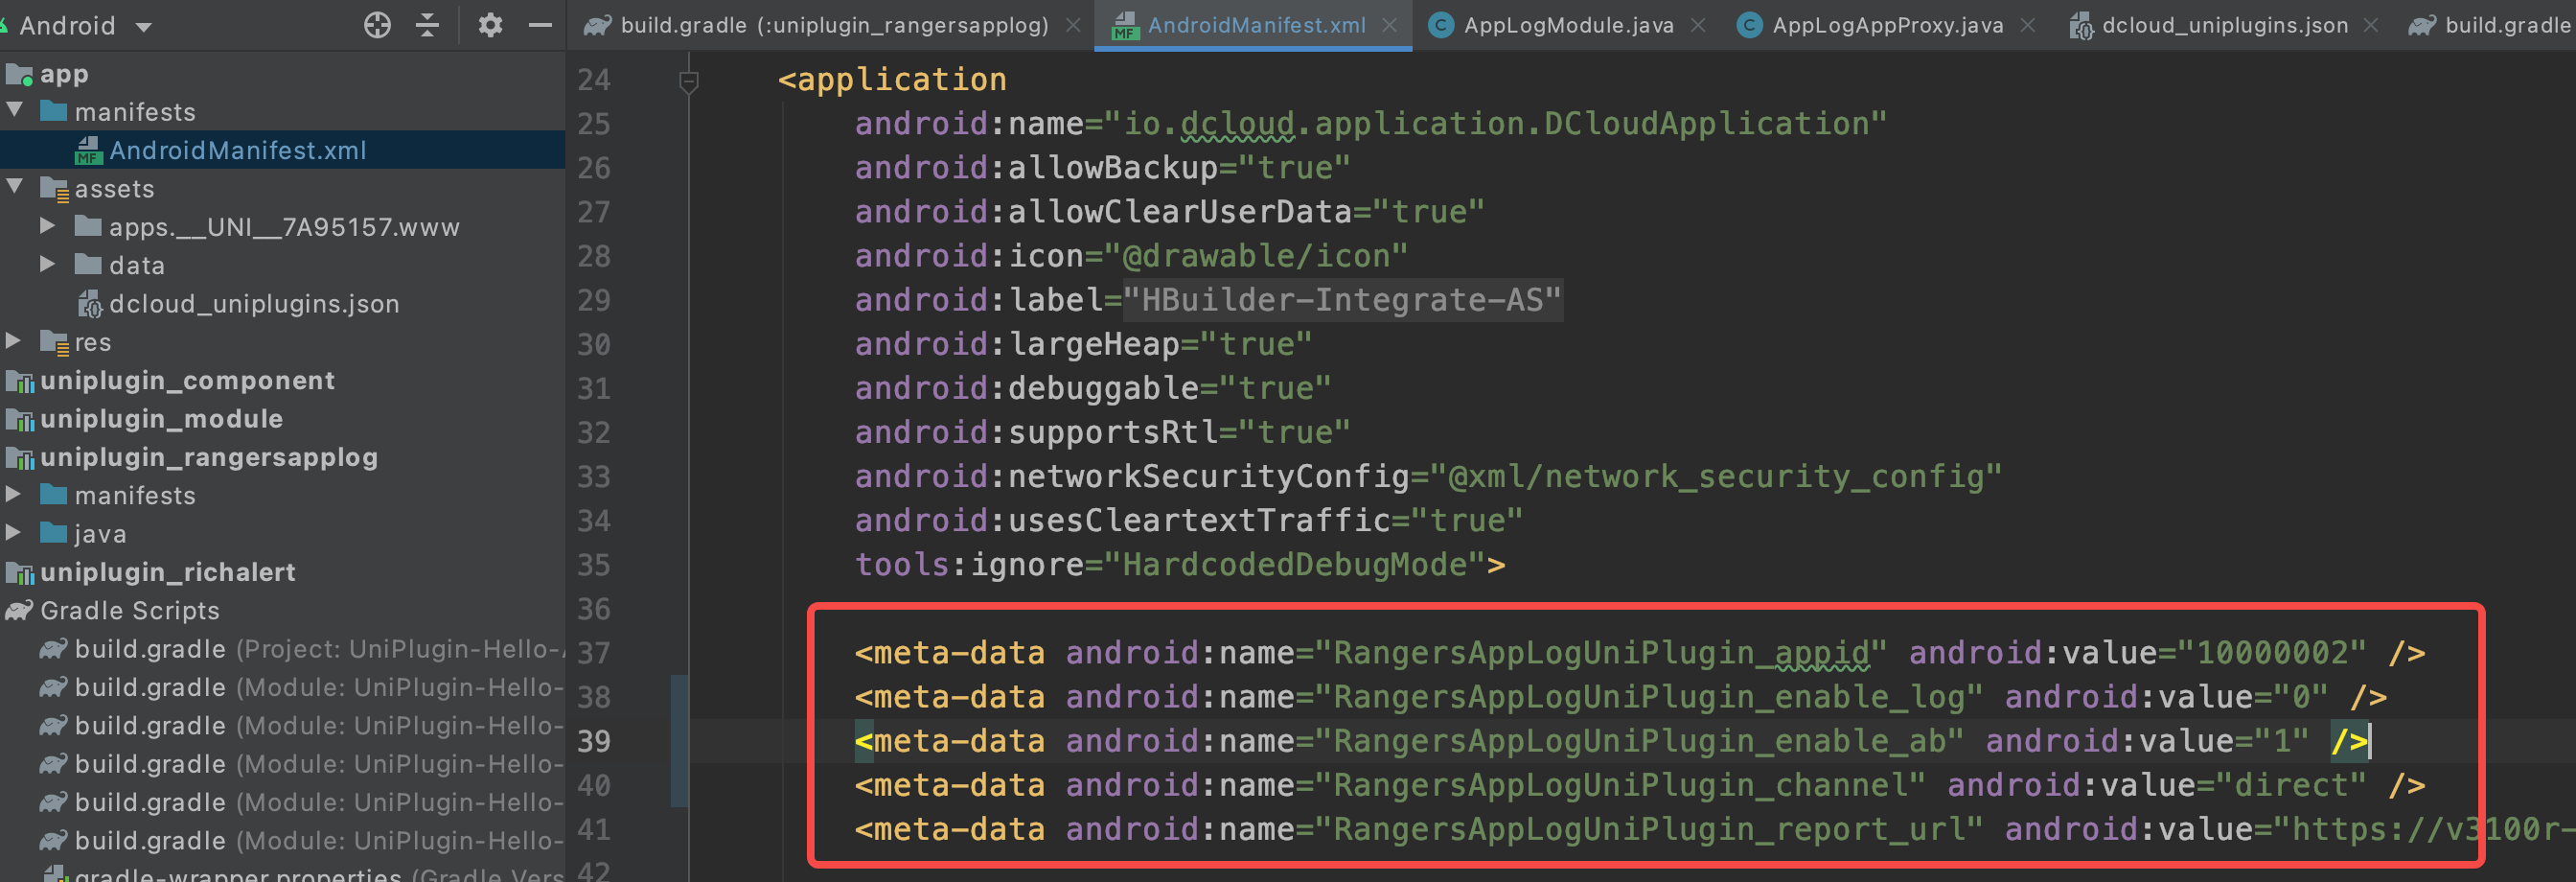Click the assets folder icon
This screenshot has width=2576, height=882.
click(x=54, y=188)
